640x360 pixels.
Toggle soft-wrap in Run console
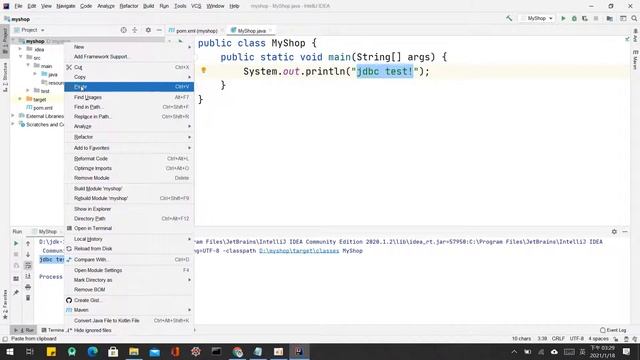point(28,265)
